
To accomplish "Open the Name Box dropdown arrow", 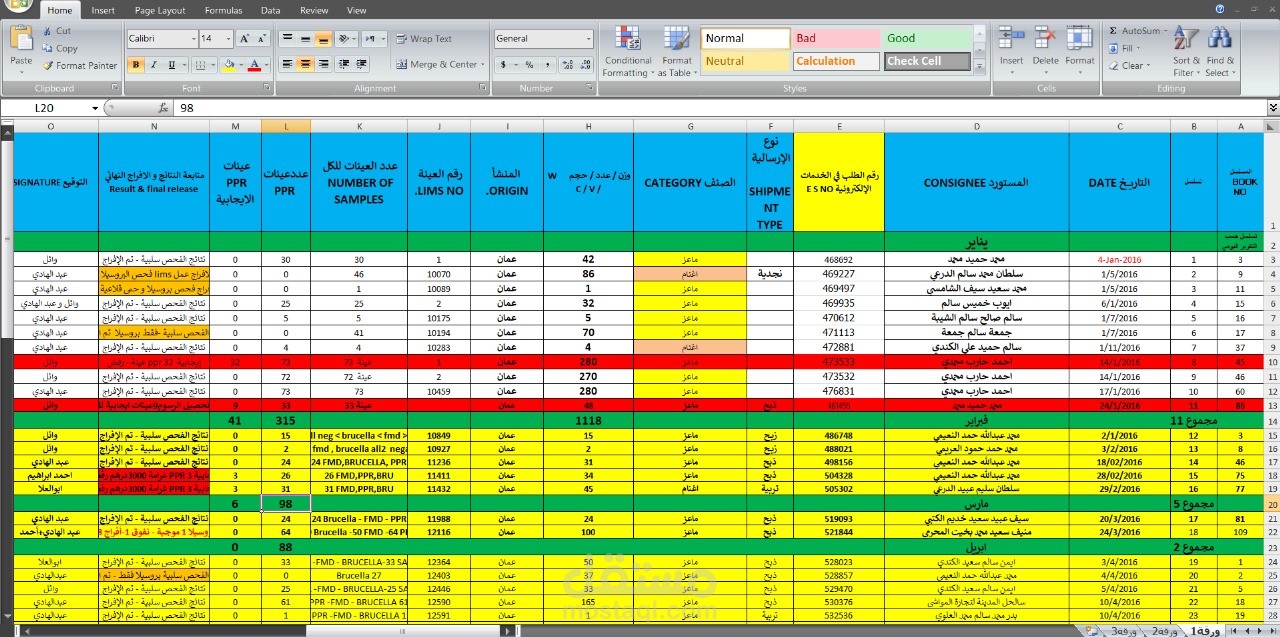I will (96, 108).
